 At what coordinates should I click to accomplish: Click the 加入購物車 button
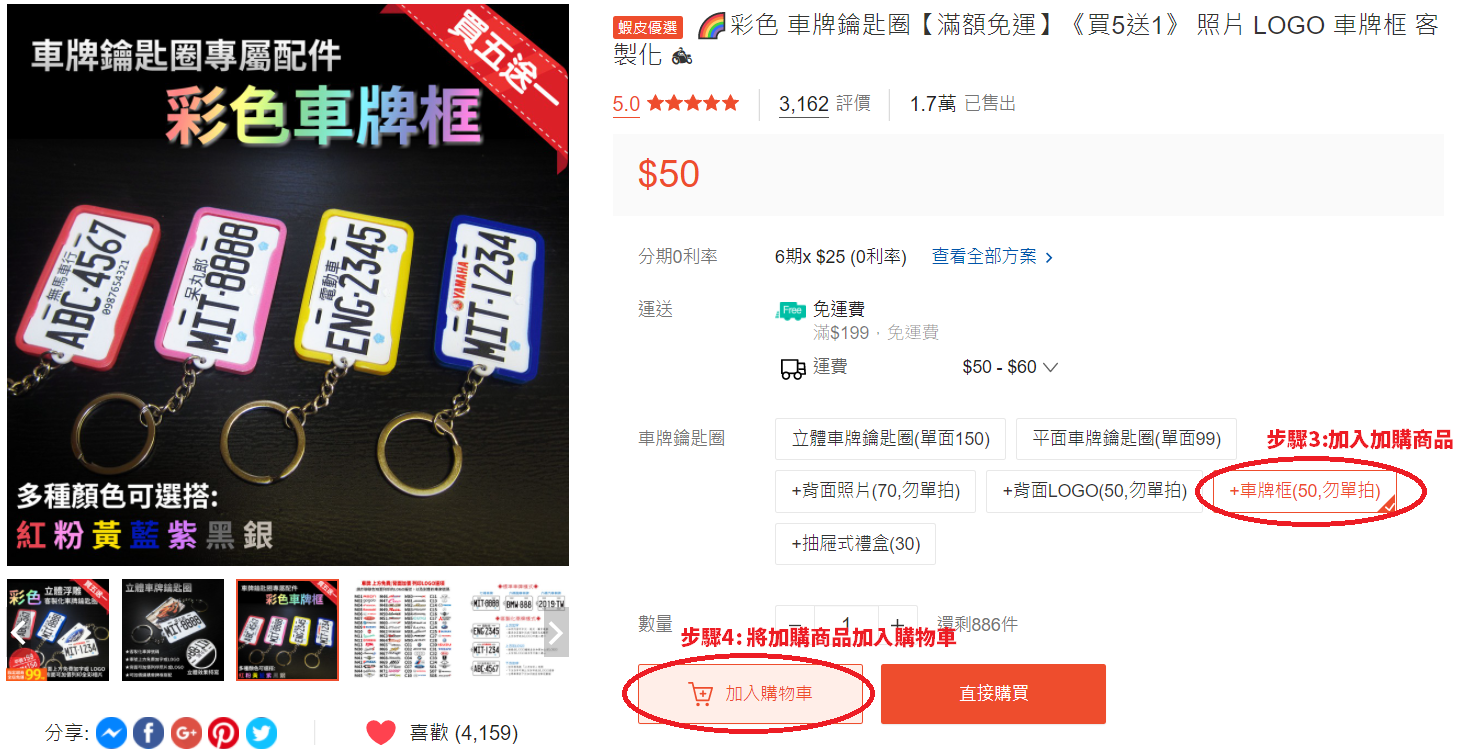[x=750, y=694]
